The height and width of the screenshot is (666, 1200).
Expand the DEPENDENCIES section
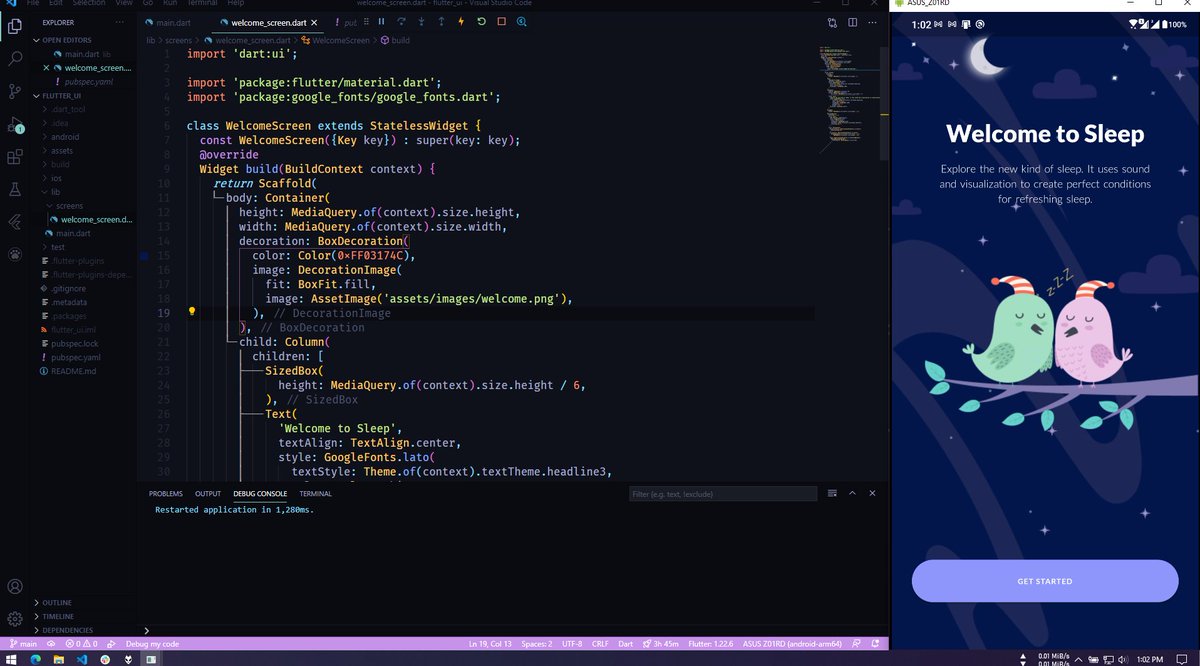(x=66, y=630)
